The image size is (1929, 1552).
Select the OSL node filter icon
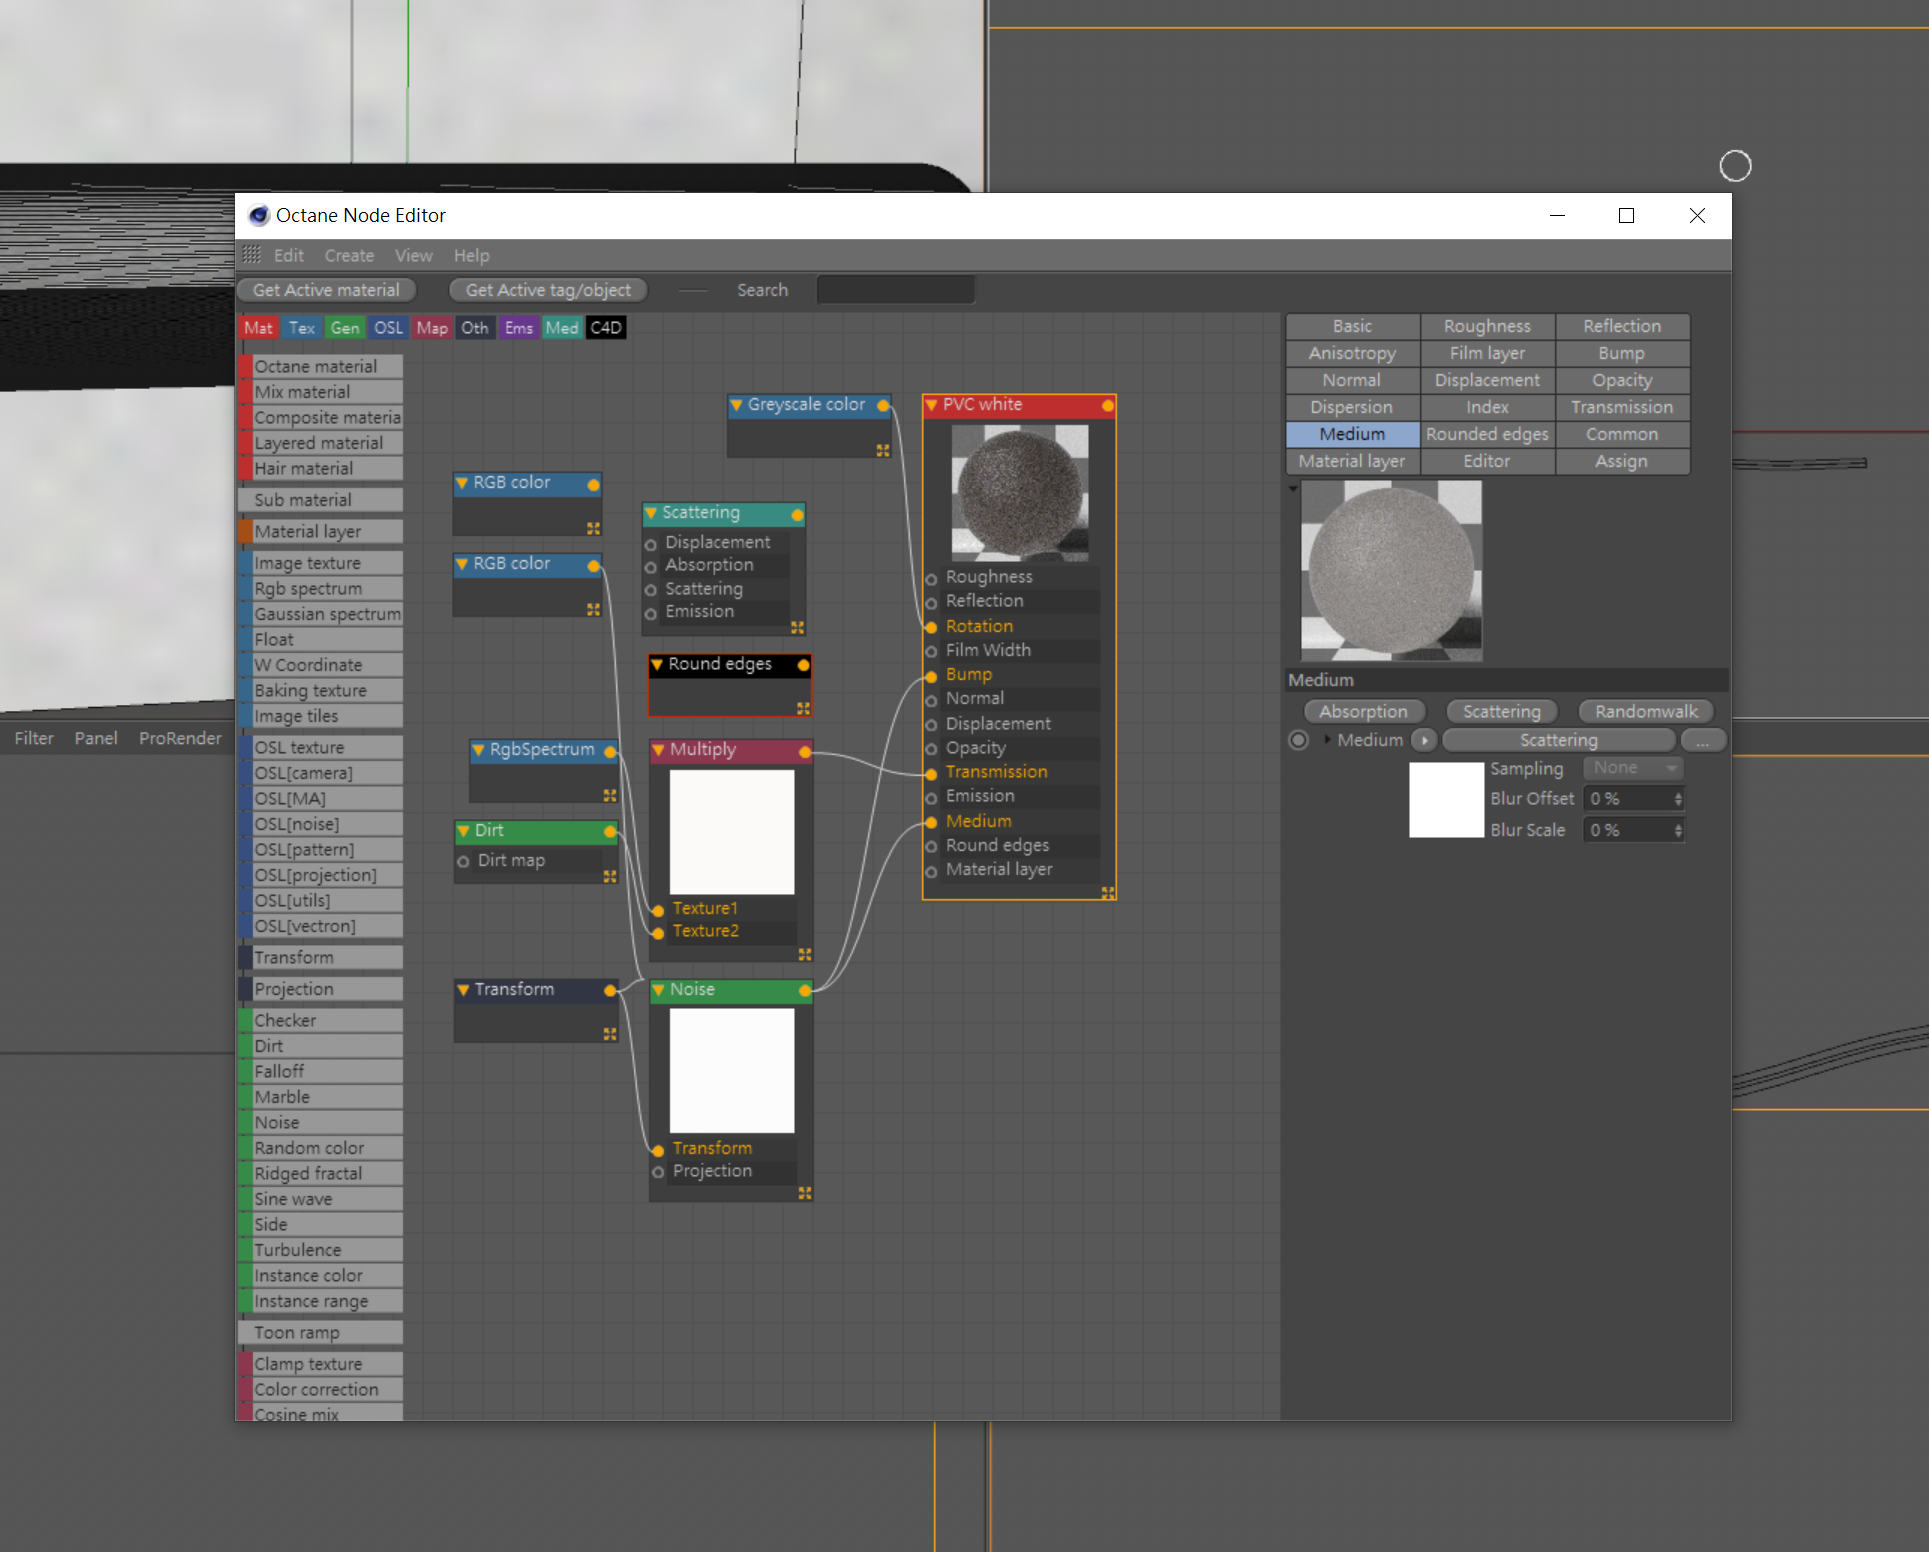pos(388,328)
